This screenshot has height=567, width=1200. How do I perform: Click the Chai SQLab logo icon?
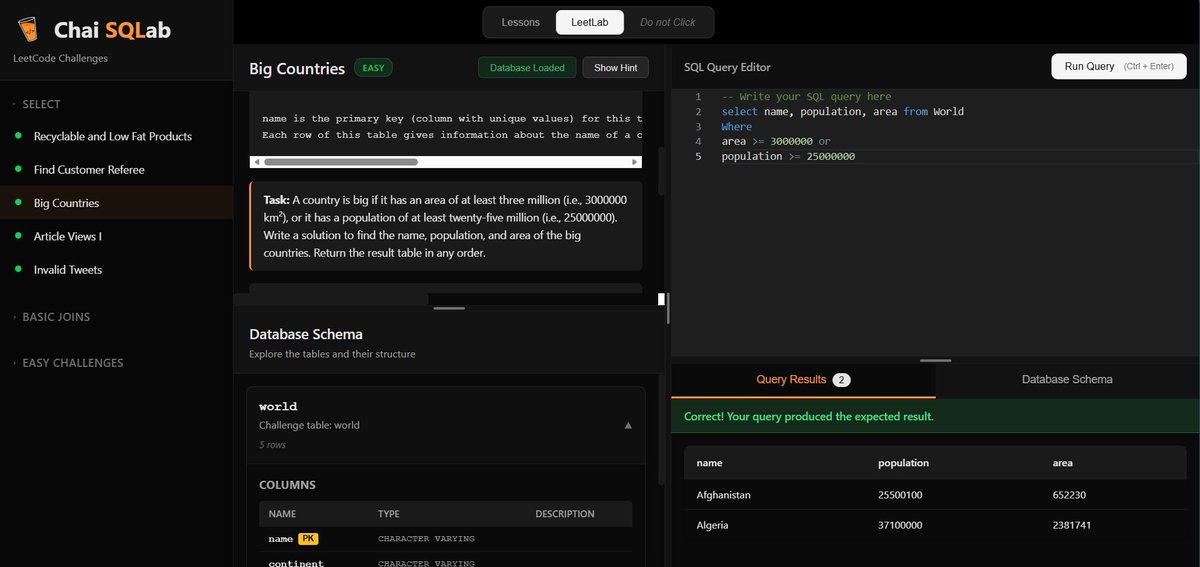click(28, 30)
